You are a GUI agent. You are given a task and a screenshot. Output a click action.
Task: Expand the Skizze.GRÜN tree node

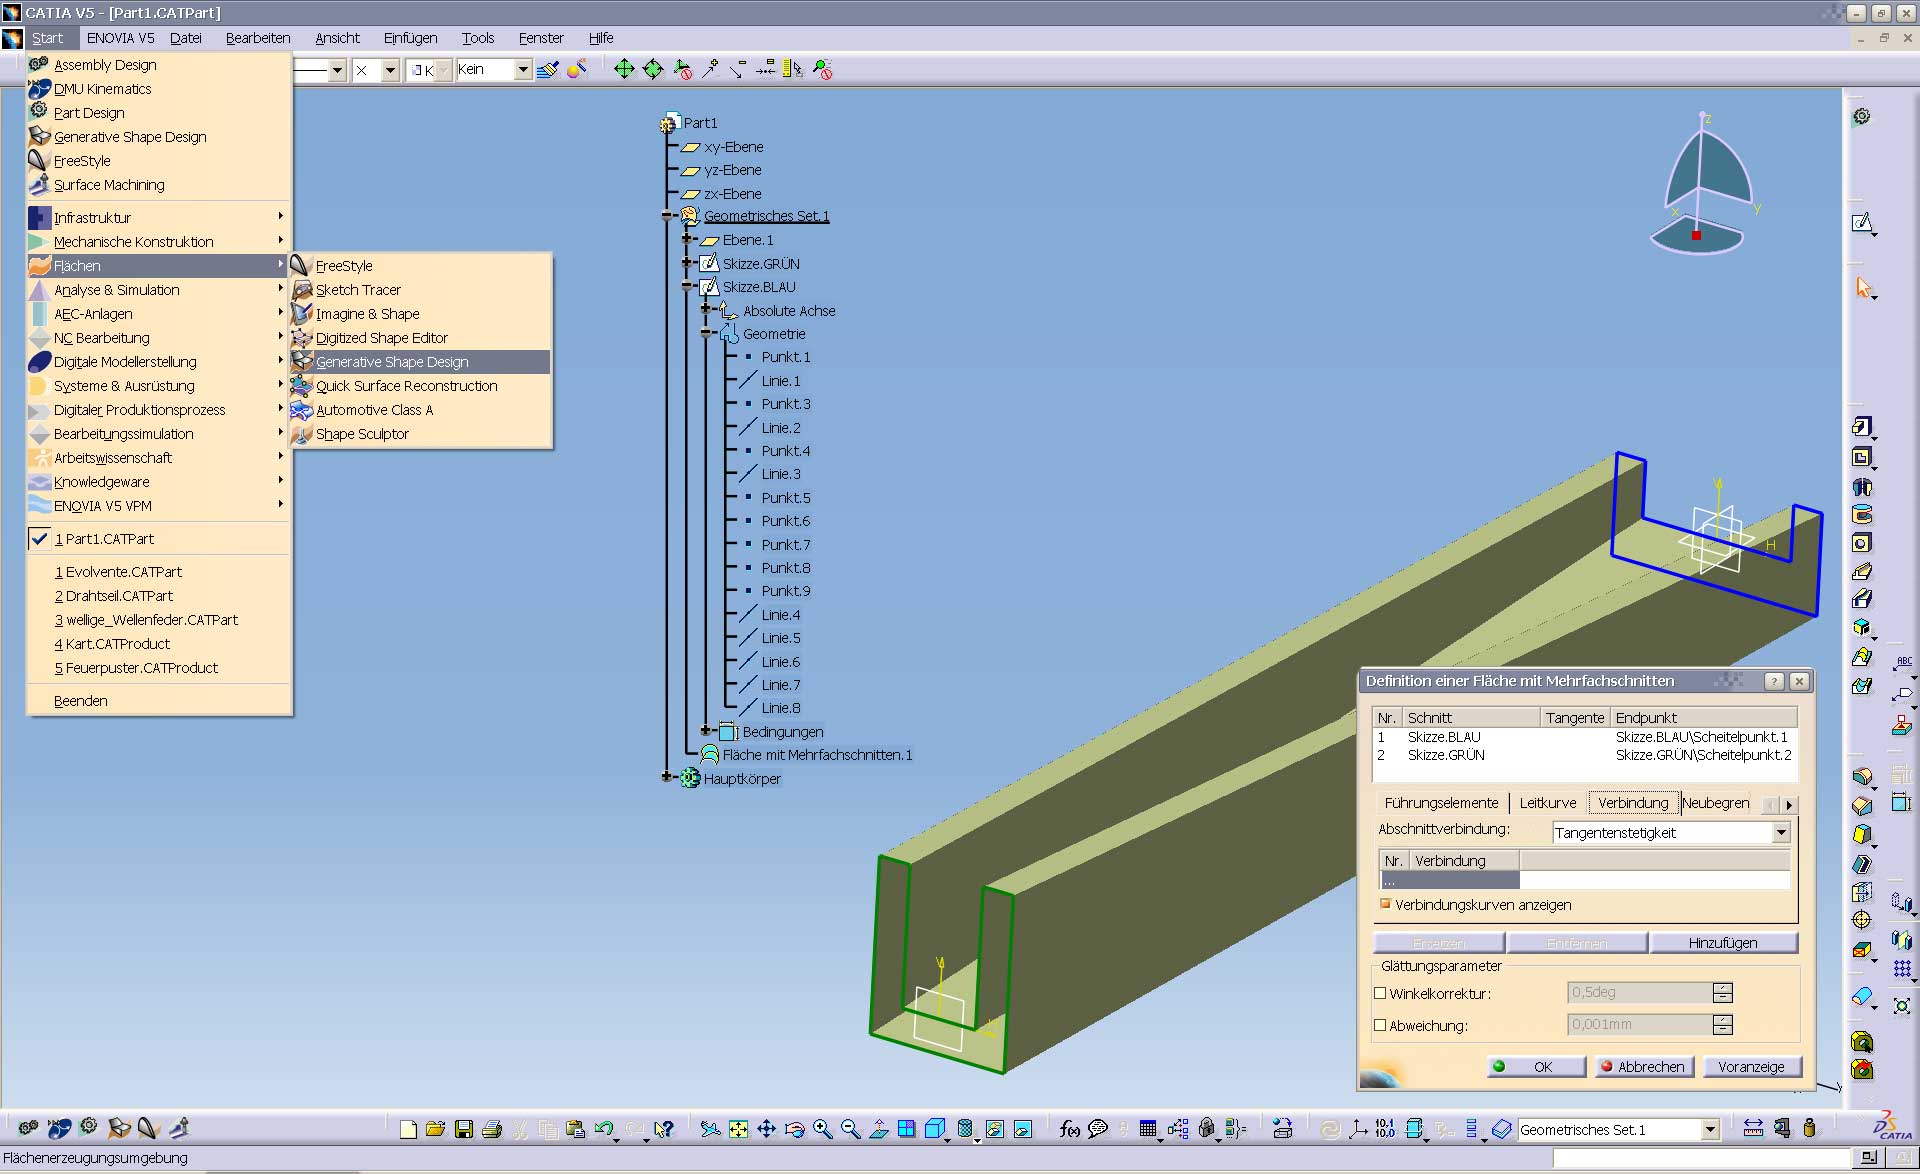(x=688, y=263)
